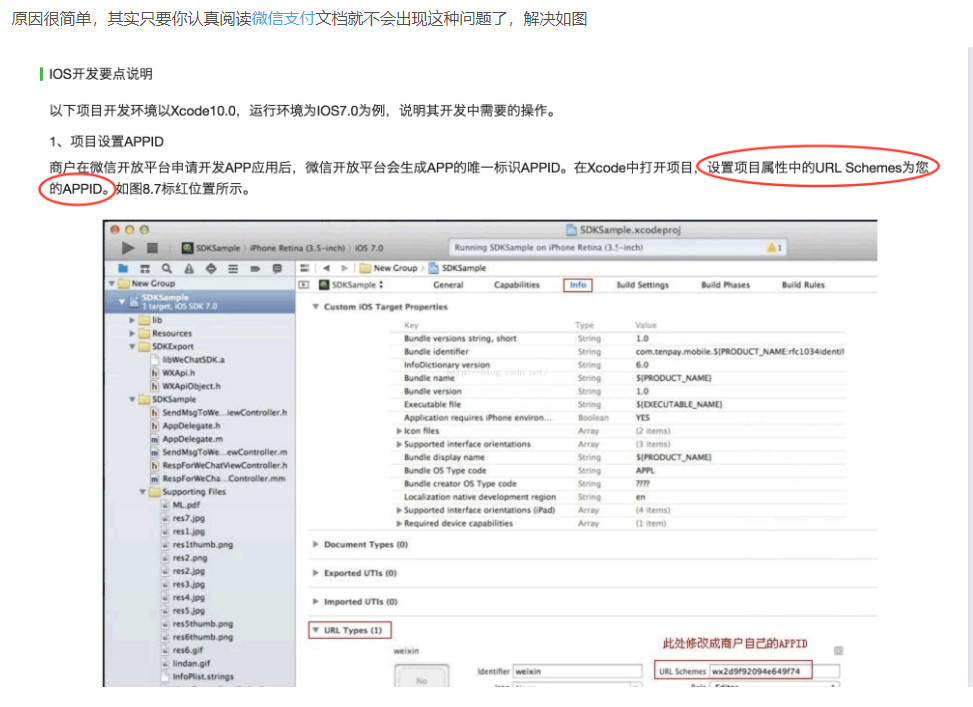The image size is (973, 707).
Task: Select the iPhone Retina (3.5-inch) destination
Action: tap(297, 248)
